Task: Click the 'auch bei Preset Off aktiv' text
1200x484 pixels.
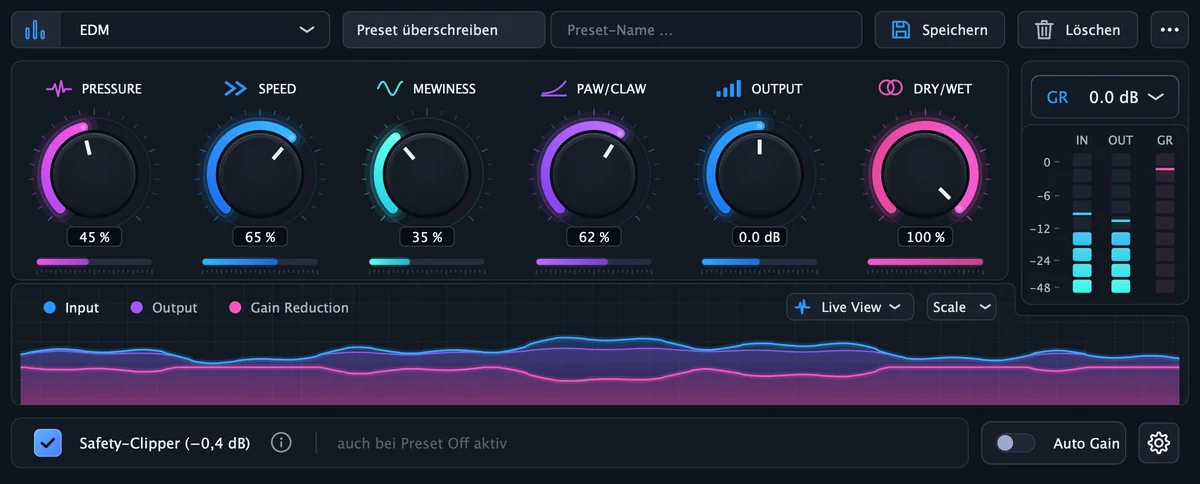Action: click(422, 443)
